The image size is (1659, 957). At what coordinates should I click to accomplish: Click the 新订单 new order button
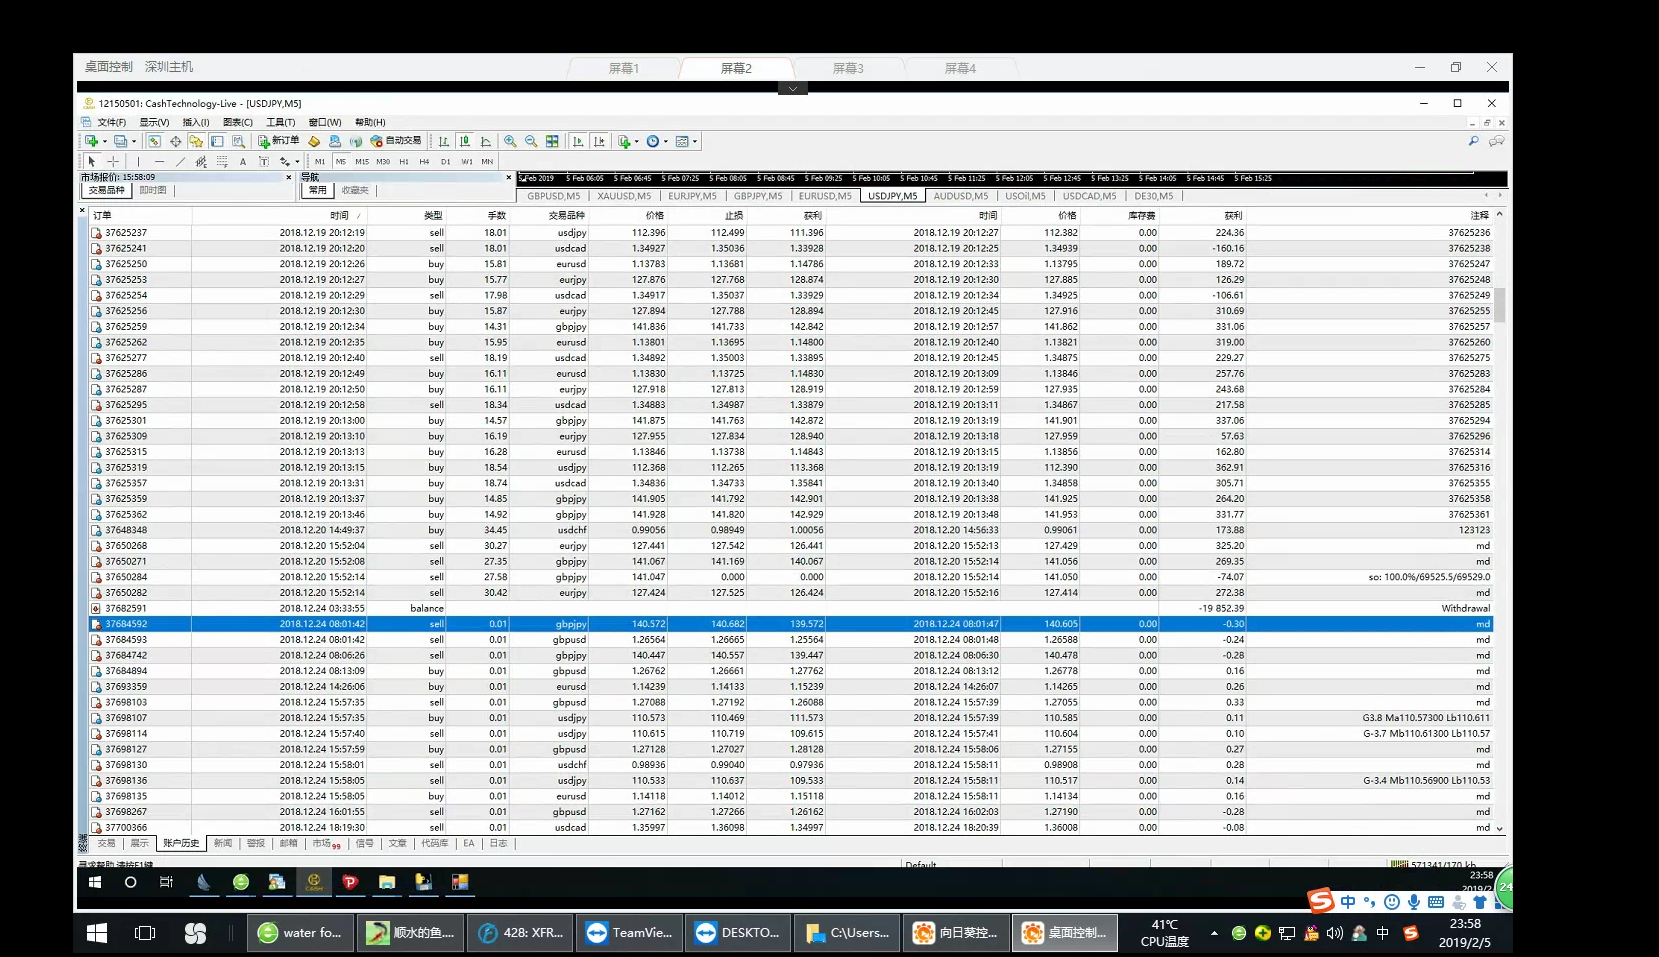[279, 141]
